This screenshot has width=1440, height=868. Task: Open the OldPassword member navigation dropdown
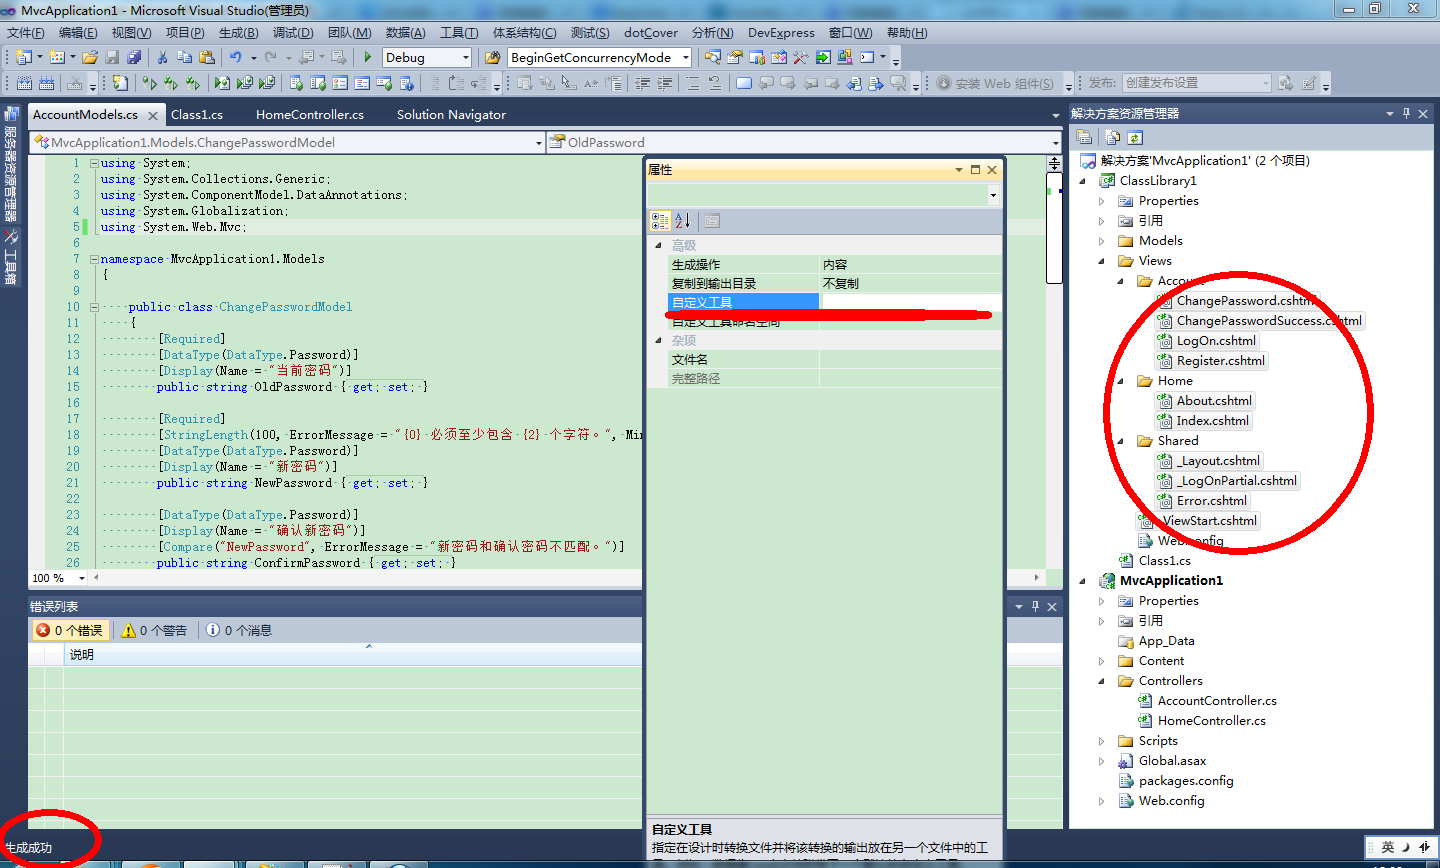[1055, 143]
